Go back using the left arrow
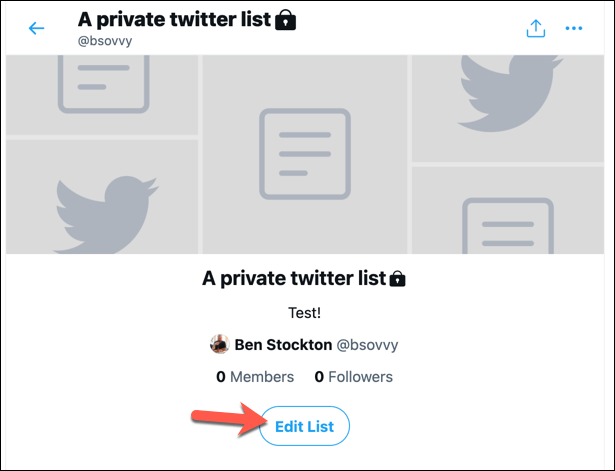 pyautogui.click(x=37, y=28)
